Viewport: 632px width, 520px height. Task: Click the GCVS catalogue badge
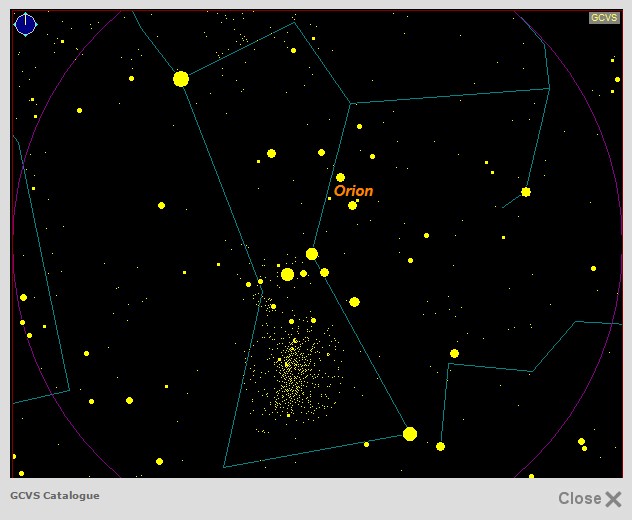tap(604, 18)
